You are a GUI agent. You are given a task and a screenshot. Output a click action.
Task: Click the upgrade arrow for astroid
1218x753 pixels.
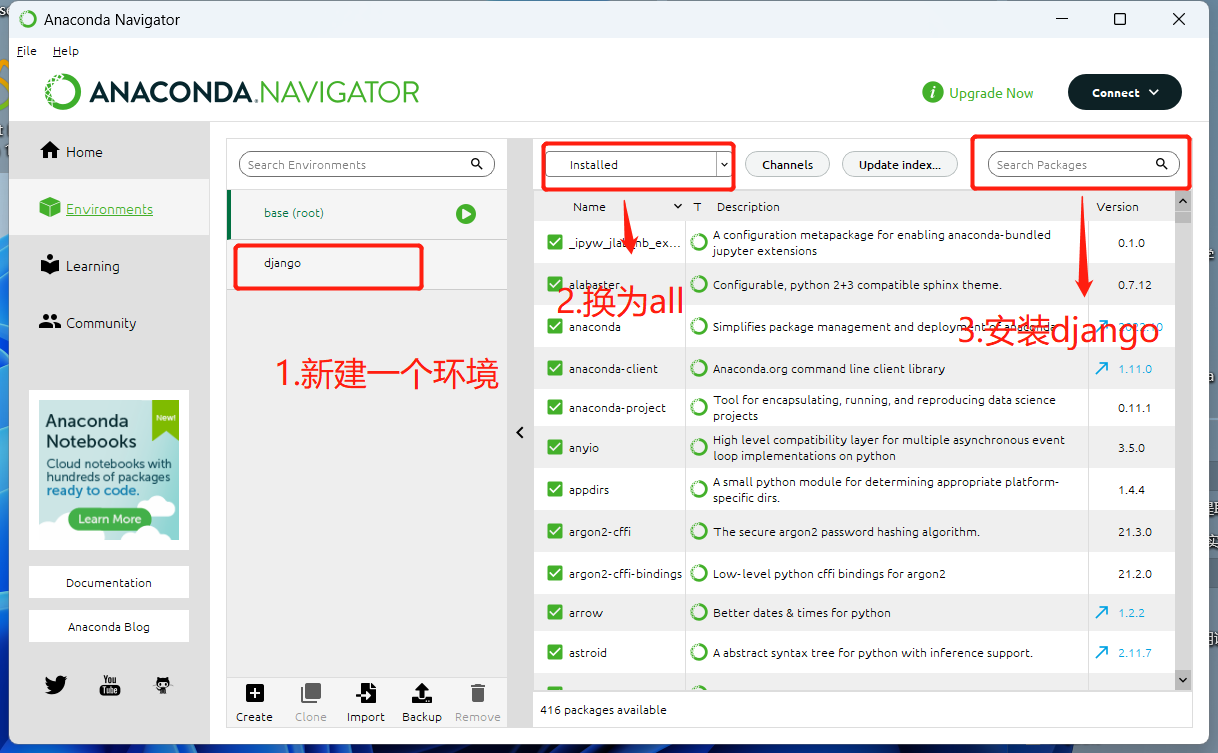coord(1102,652)
